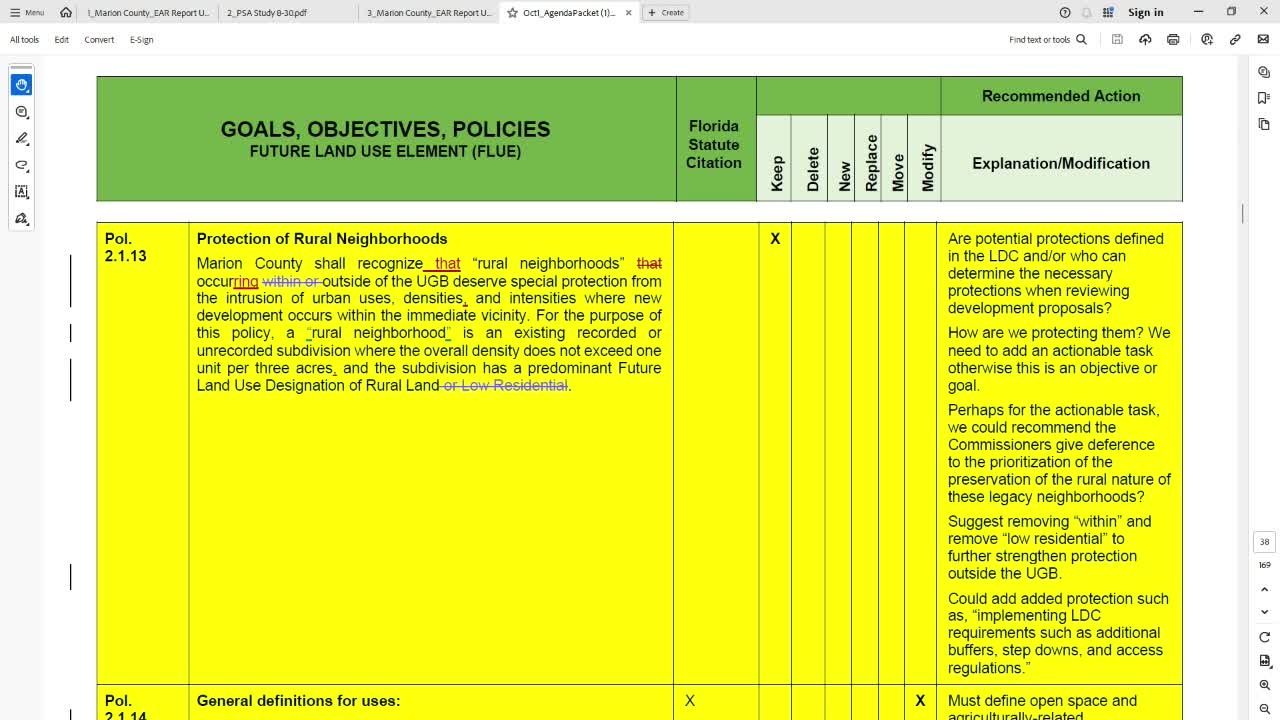This screenshot has width=1280, height=720.
Task: Open the Edit tab
Action: pyautogui.click(x=61, y=40)
